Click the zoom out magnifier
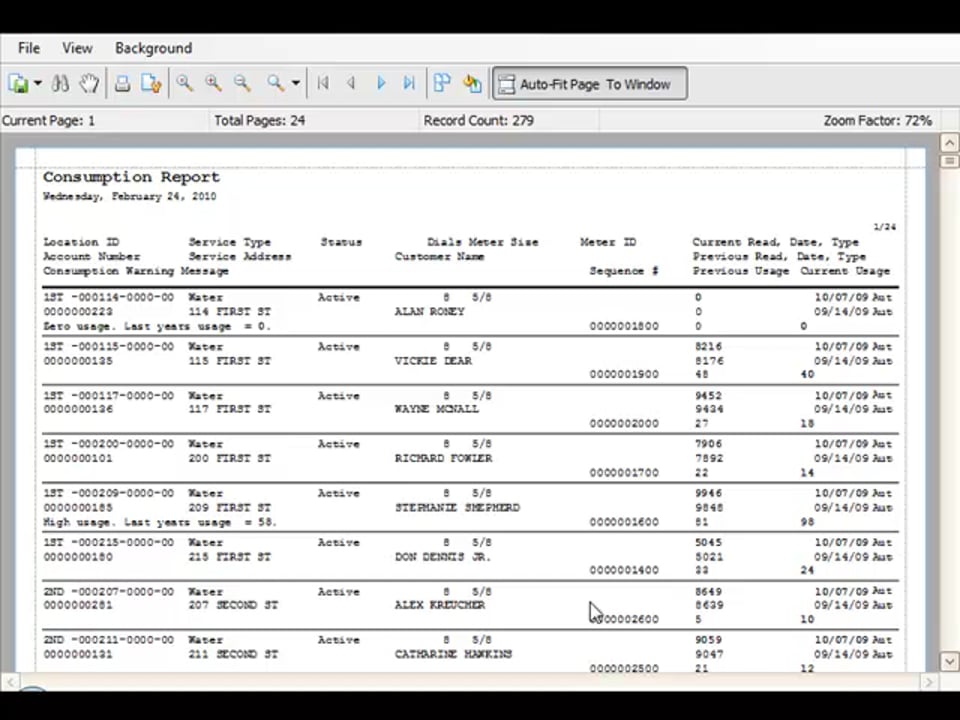This screenshot has width=960, height=720. pos(242,84)
